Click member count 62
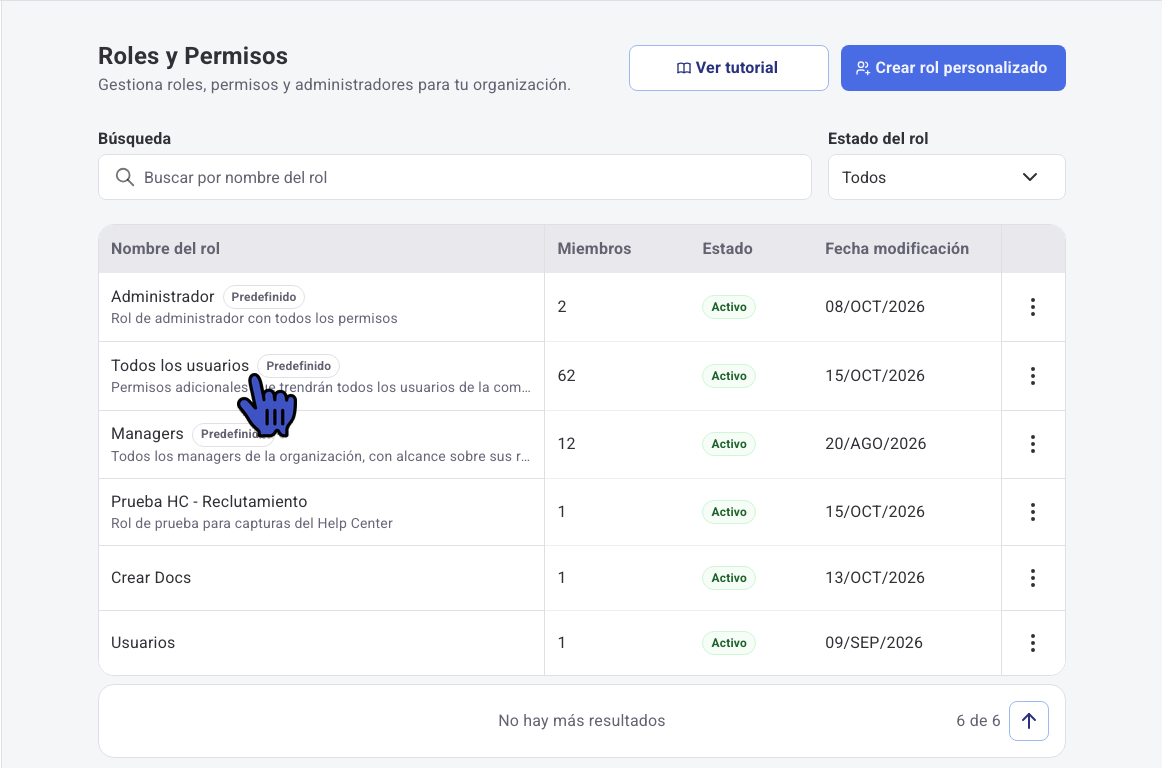The width and height of the screenshot is (1162, 768). point(566,376)
